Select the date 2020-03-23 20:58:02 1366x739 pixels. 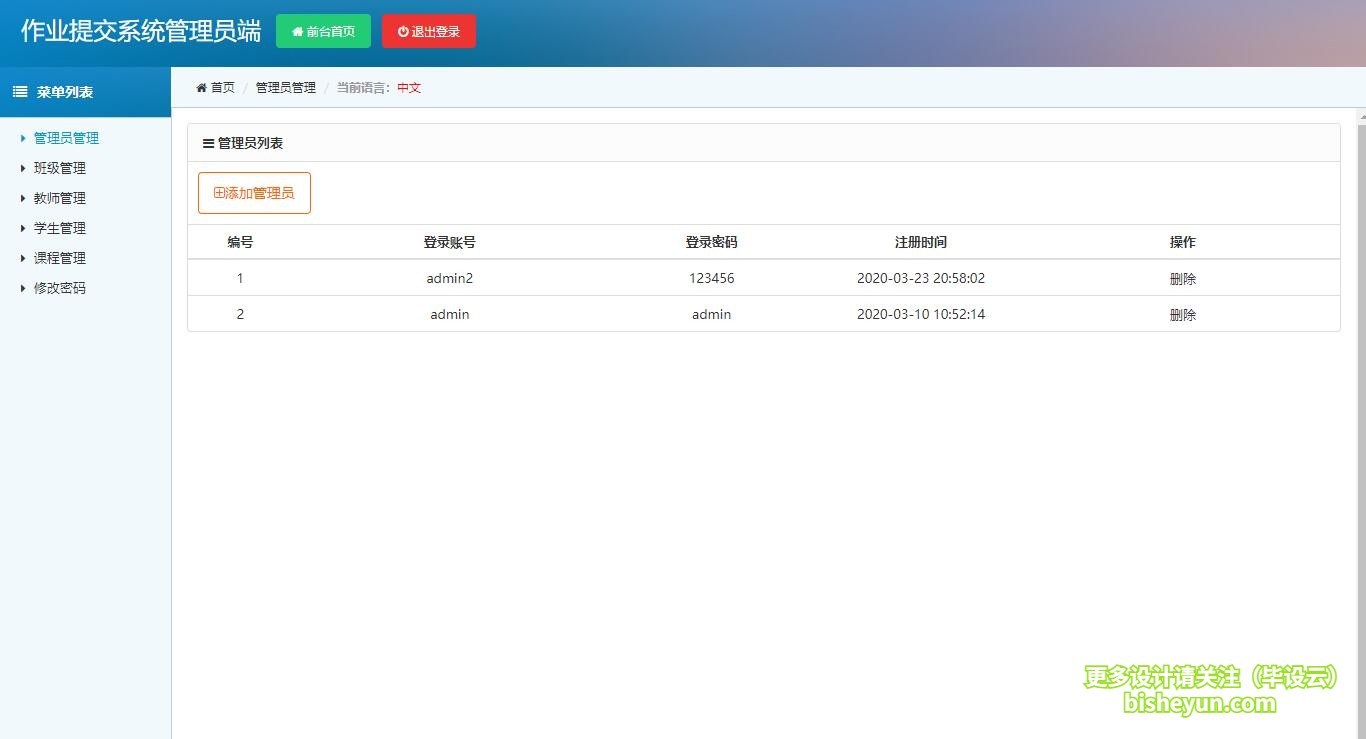921,278
